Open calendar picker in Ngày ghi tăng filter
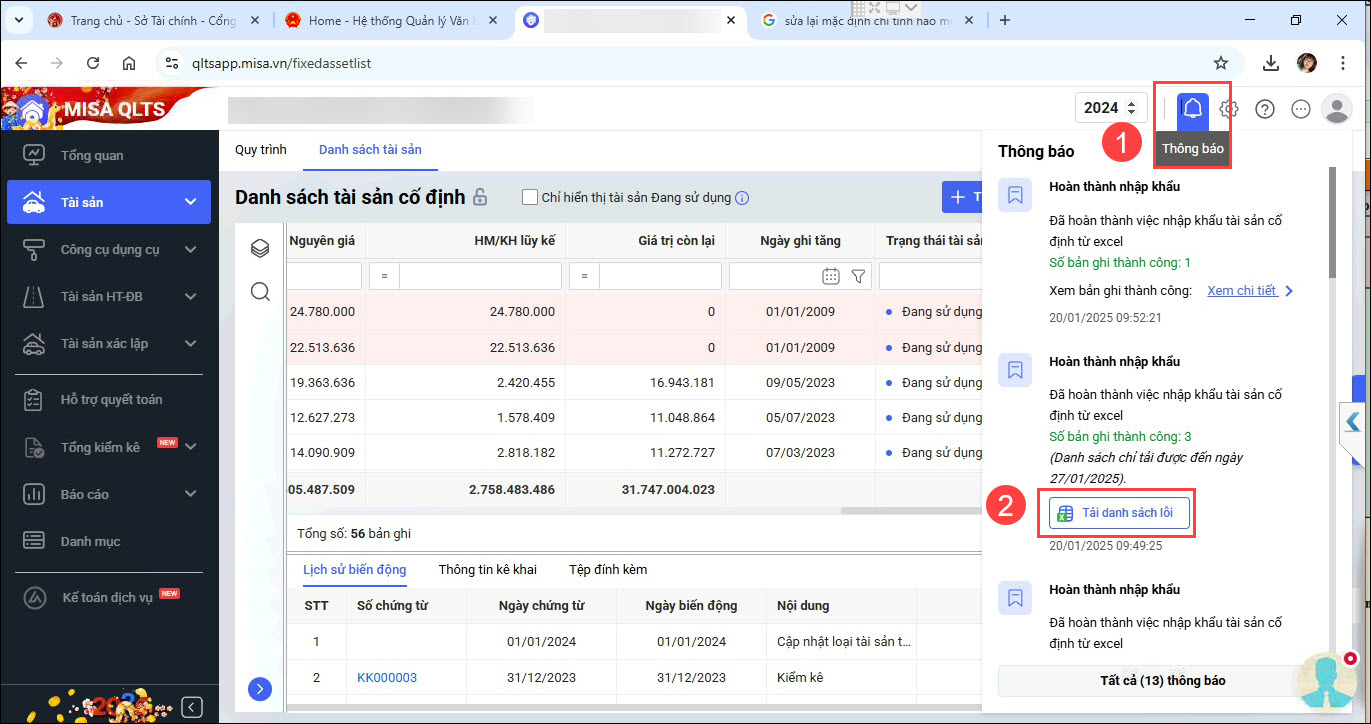Screen dimensions: 1371x724 pos(830,276)
